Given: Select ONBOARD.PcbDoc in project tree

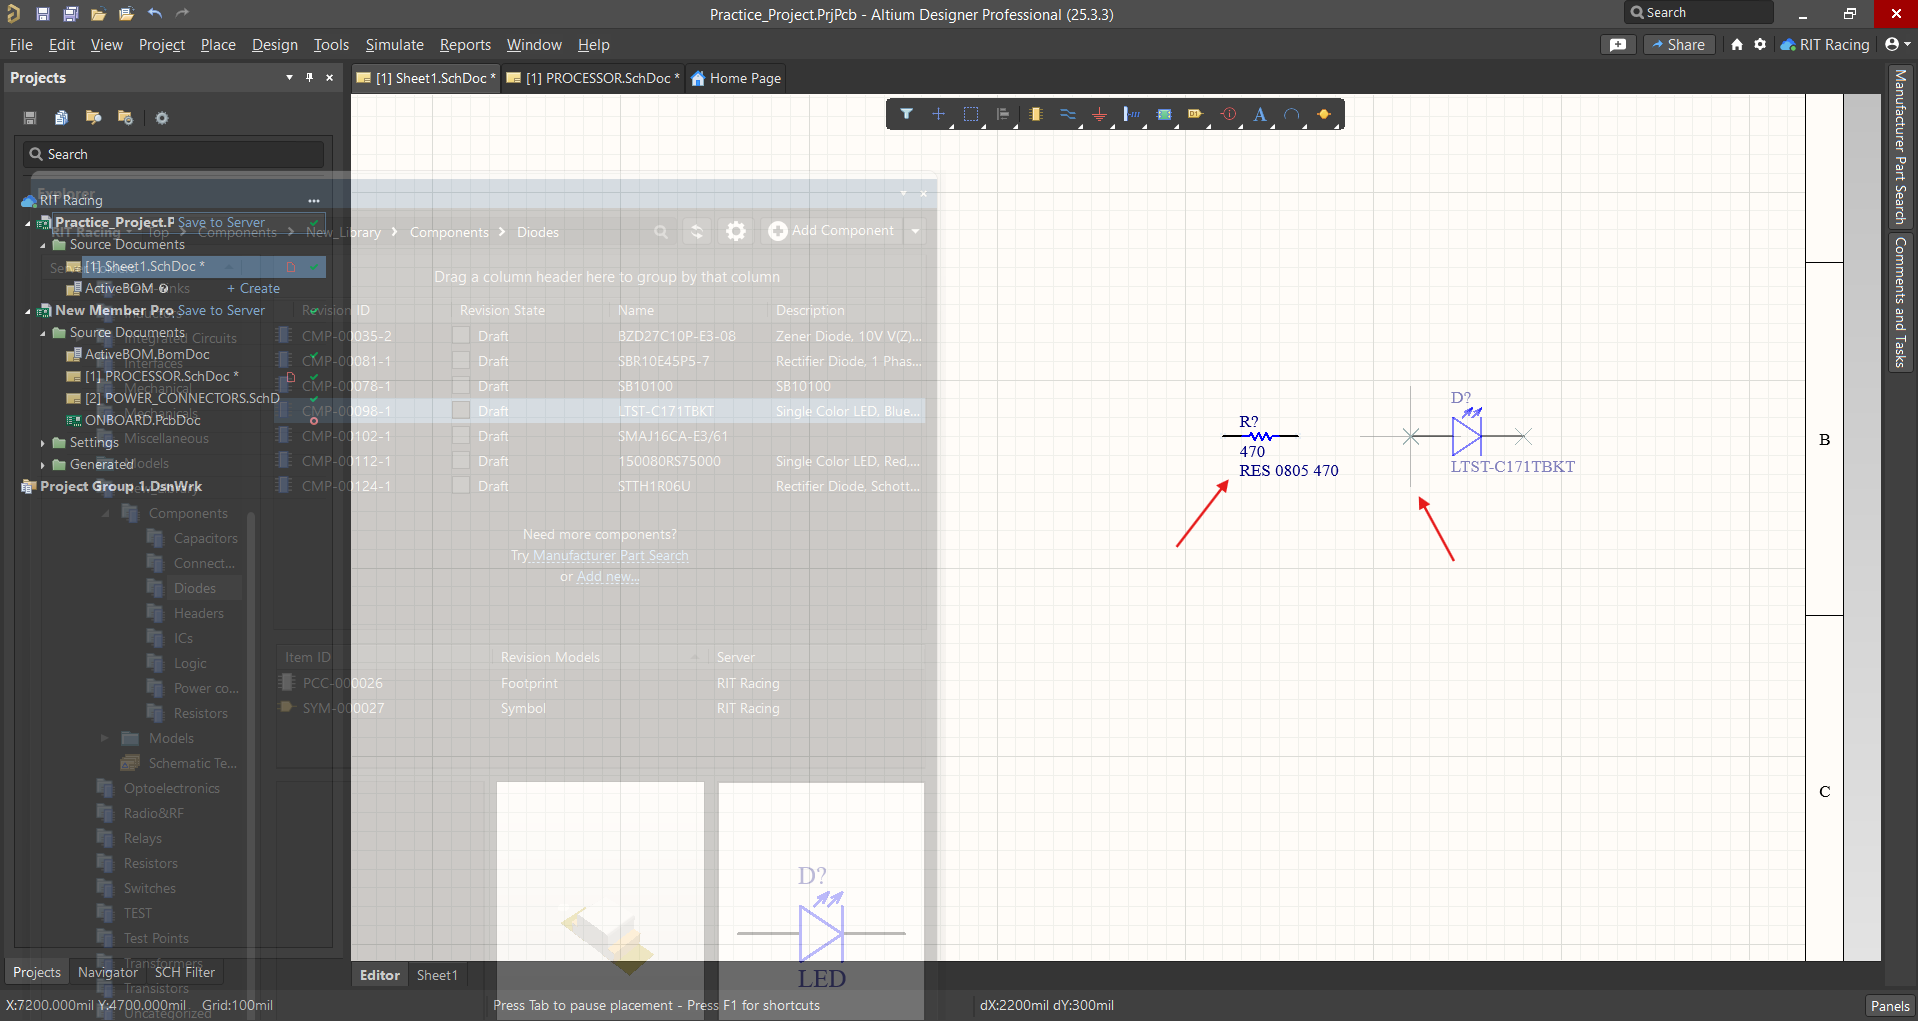Looking at the screenshot, I should tap(142, 421).
